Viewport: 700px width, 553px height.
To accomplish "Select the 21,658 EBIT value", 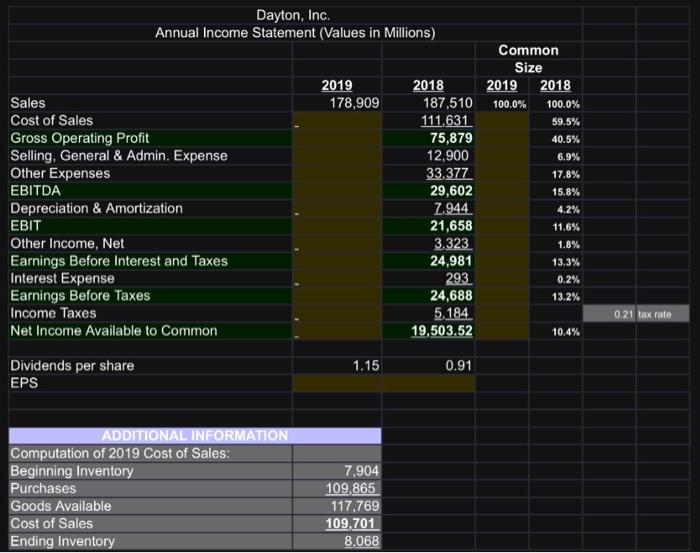I will [x=451, y=226].
